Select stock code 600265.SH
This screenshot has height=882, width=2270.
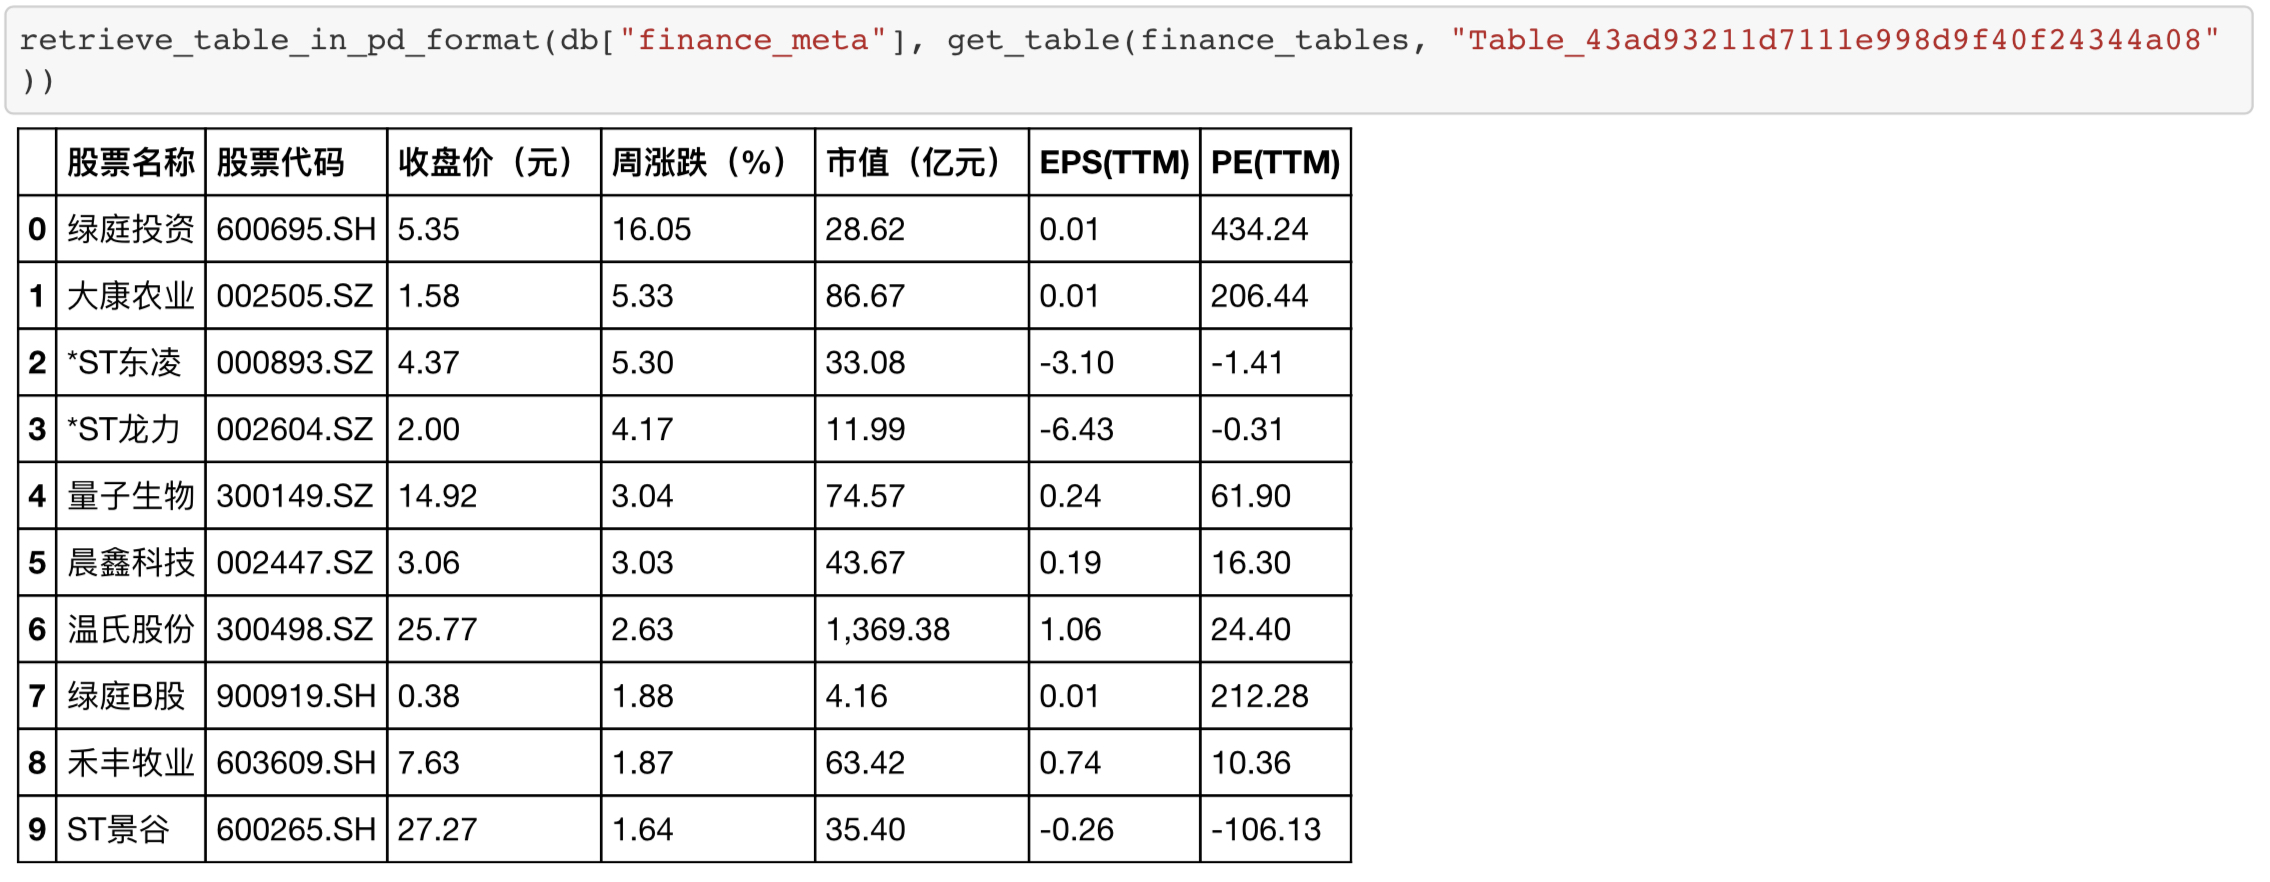pos(295,829)
